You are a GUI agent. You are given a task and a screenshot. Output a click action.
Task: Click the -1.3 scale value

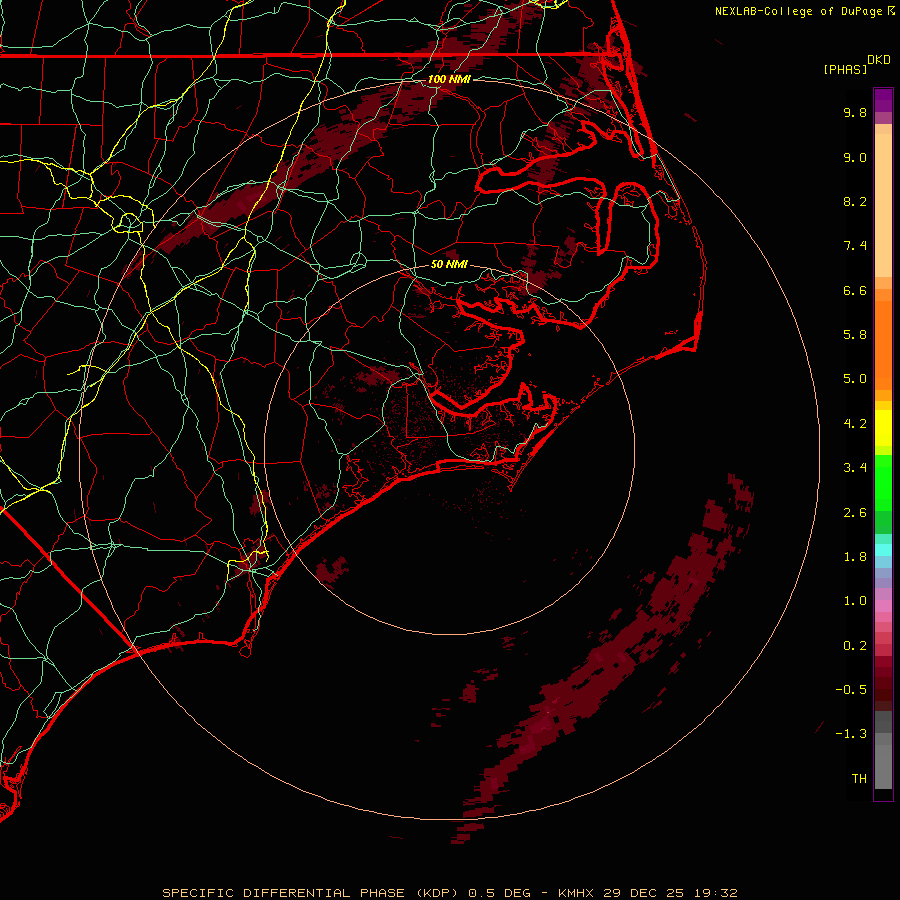click(x=851, y=734)
